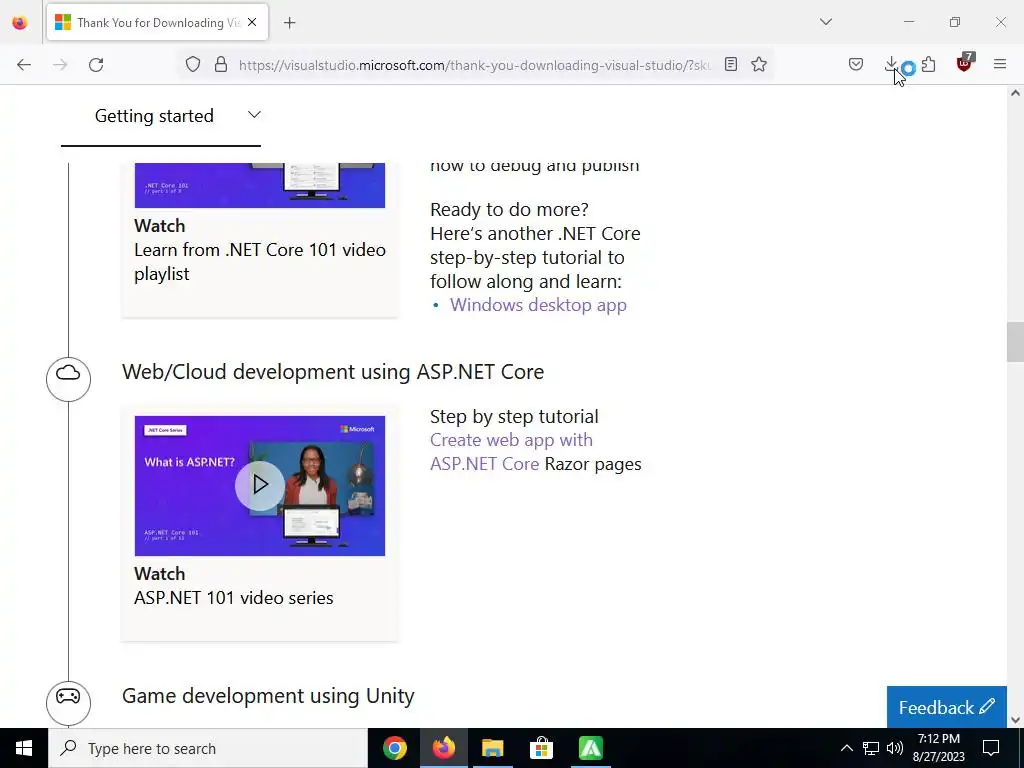
Task: Open the notification center icon
Action: (x=991, y=748)
